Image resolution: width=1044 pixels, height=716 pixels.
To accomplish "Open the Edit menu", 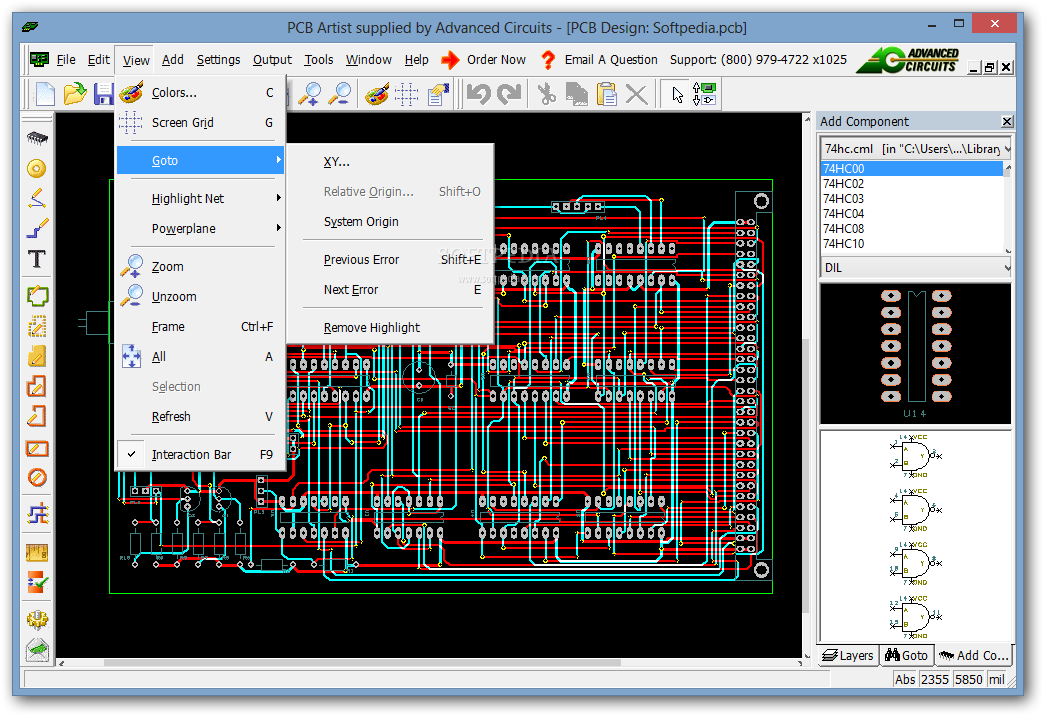I will 99,60.
